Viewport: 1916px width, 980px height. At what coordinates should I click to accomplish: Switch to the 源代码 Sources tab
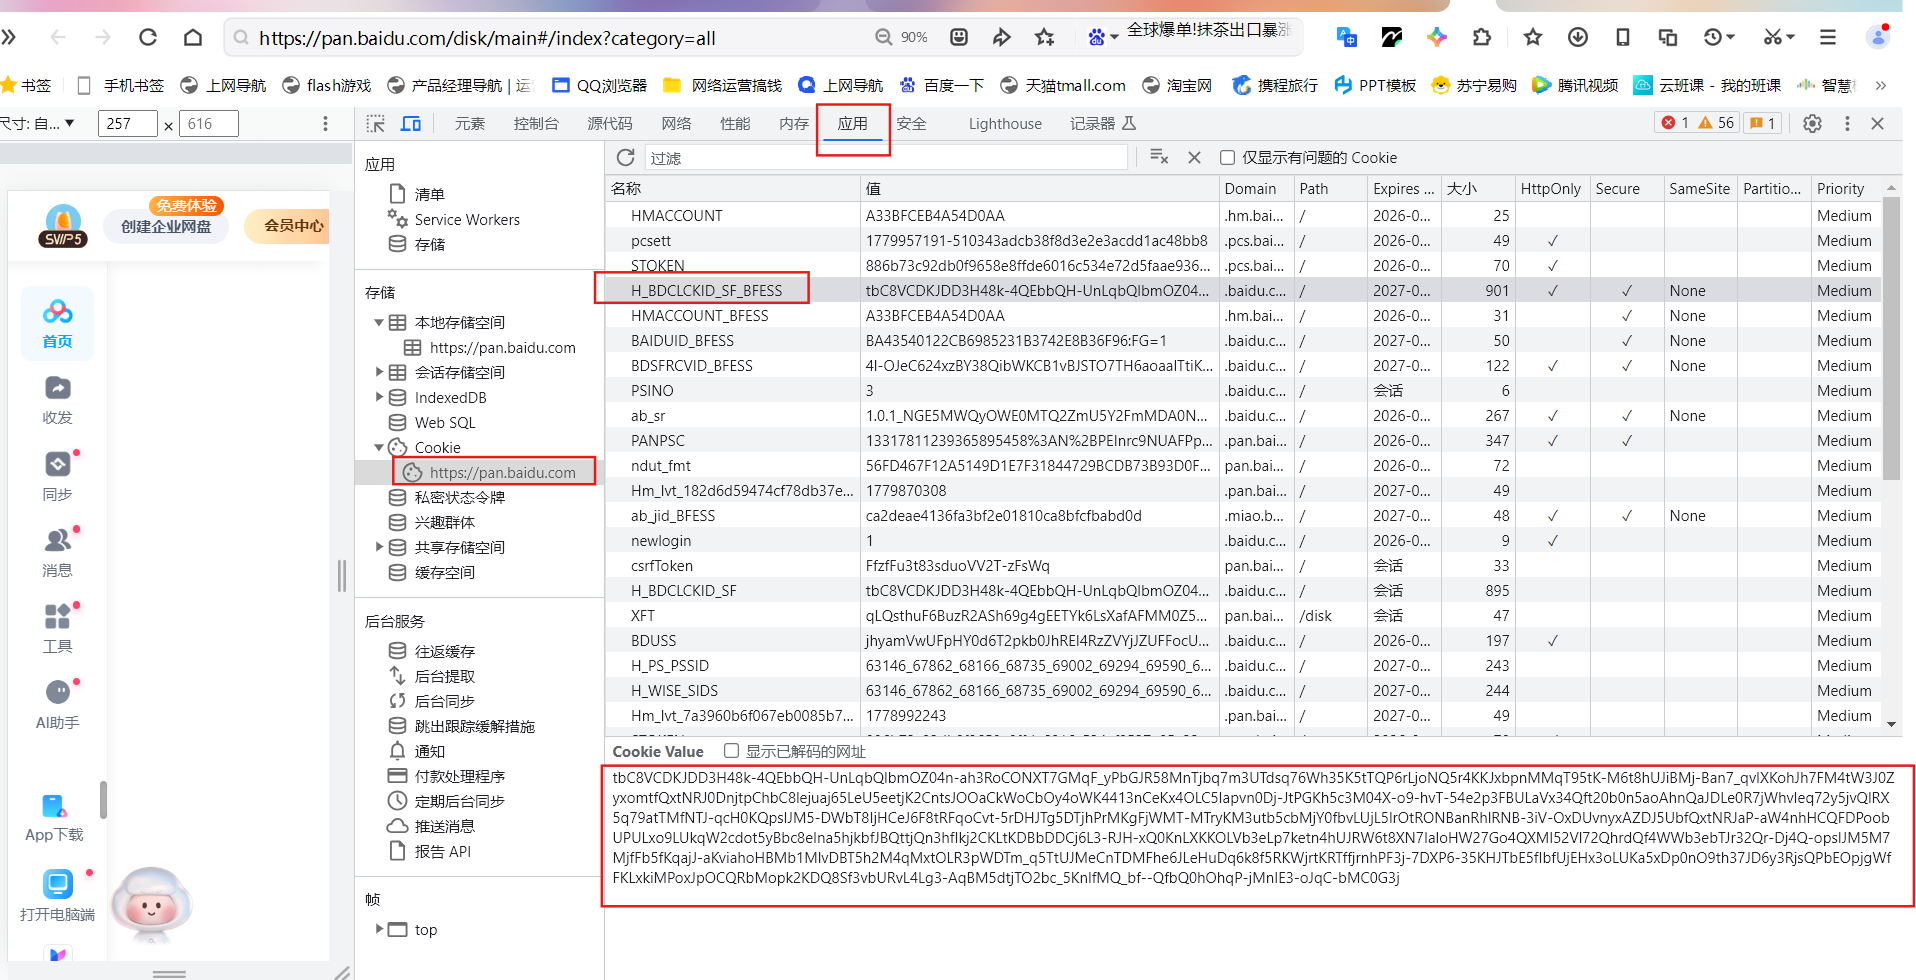coord(610,123)
